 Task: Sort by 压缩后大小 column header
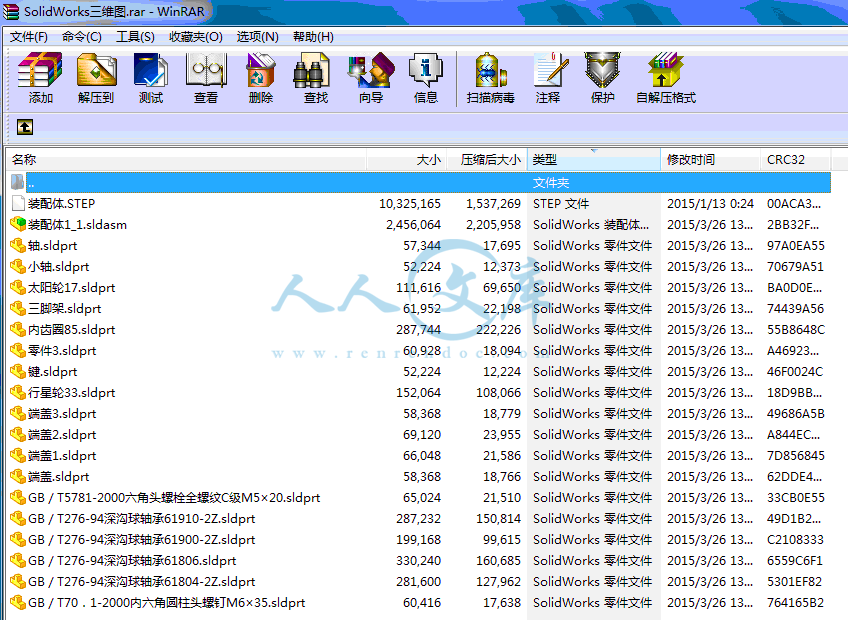coord(487,160)
